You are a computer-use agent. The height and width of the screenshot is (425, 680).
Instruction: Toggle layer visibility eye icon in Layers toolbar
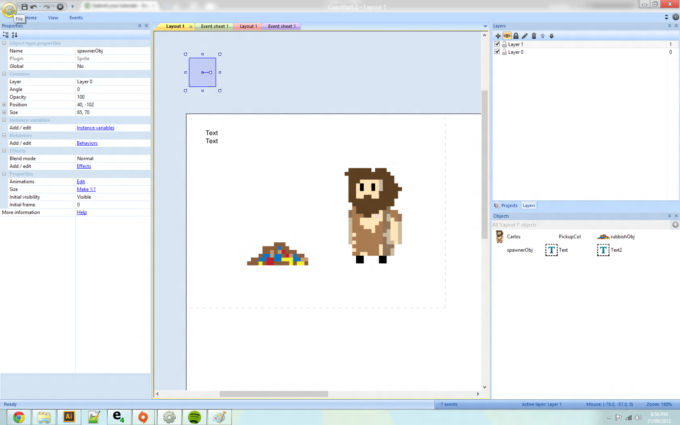507,36
